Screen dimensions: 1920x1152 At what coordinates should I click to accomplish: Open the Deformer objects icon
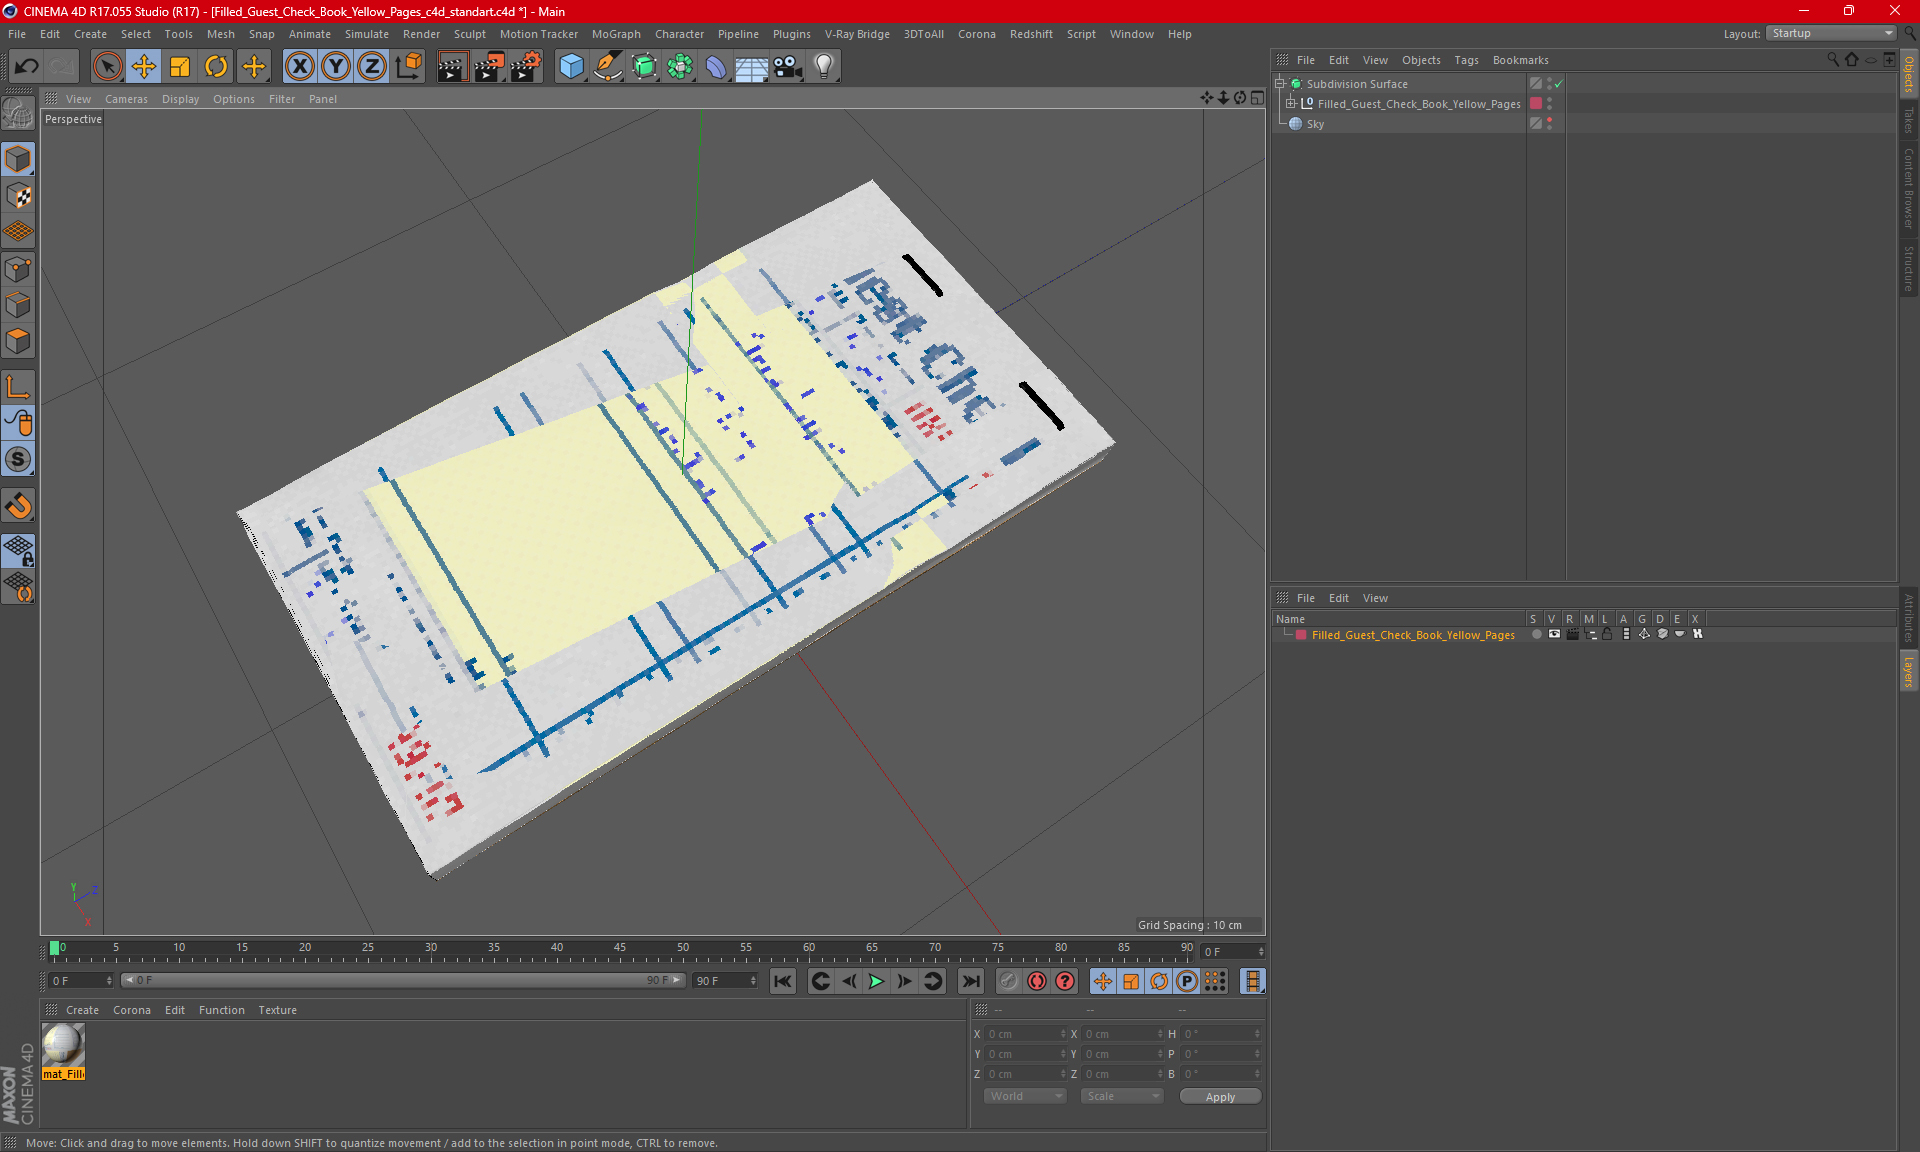[716, 67]
